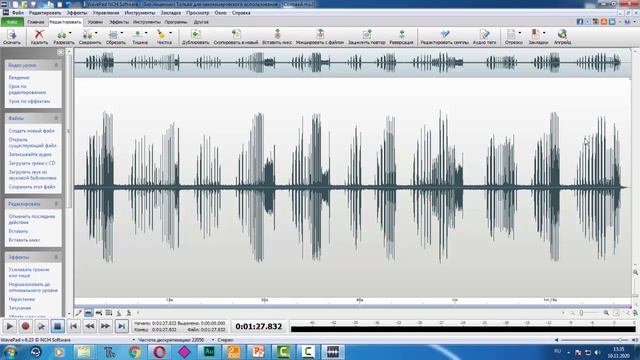Image resolution: width=640 pixels, height=360 pixels.
Task: Jump to end with skip-forward button
Action: (x=121, y=326)
